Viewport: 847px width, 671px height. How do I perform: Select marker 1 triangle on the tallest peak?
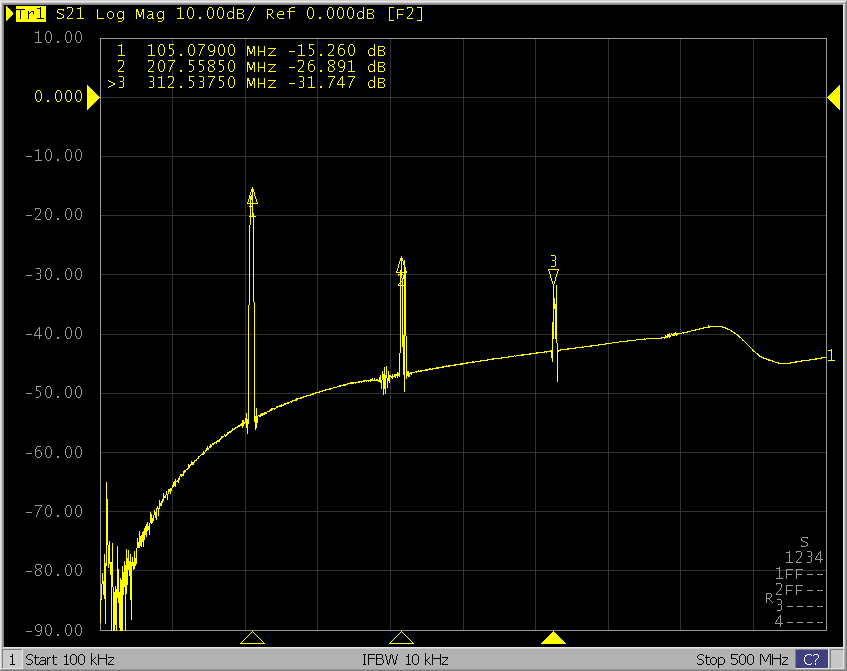[x=252, y=197]
